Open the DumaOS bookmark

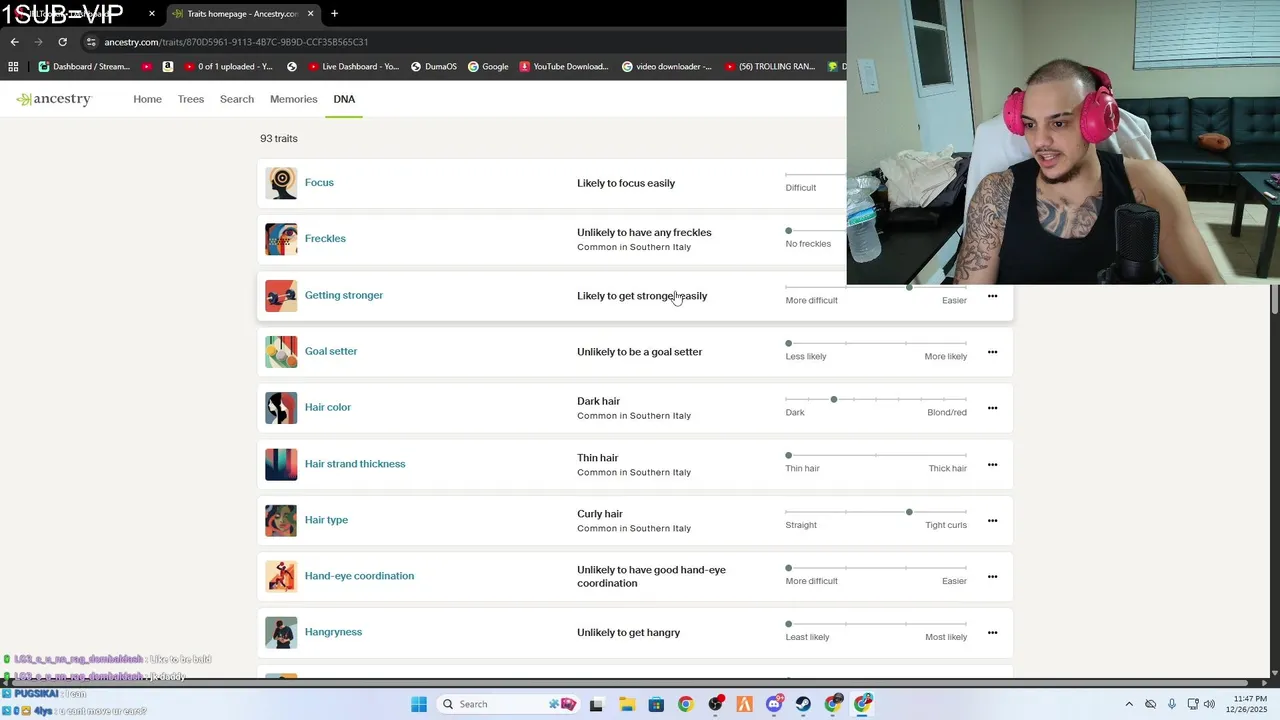point(433,67)
